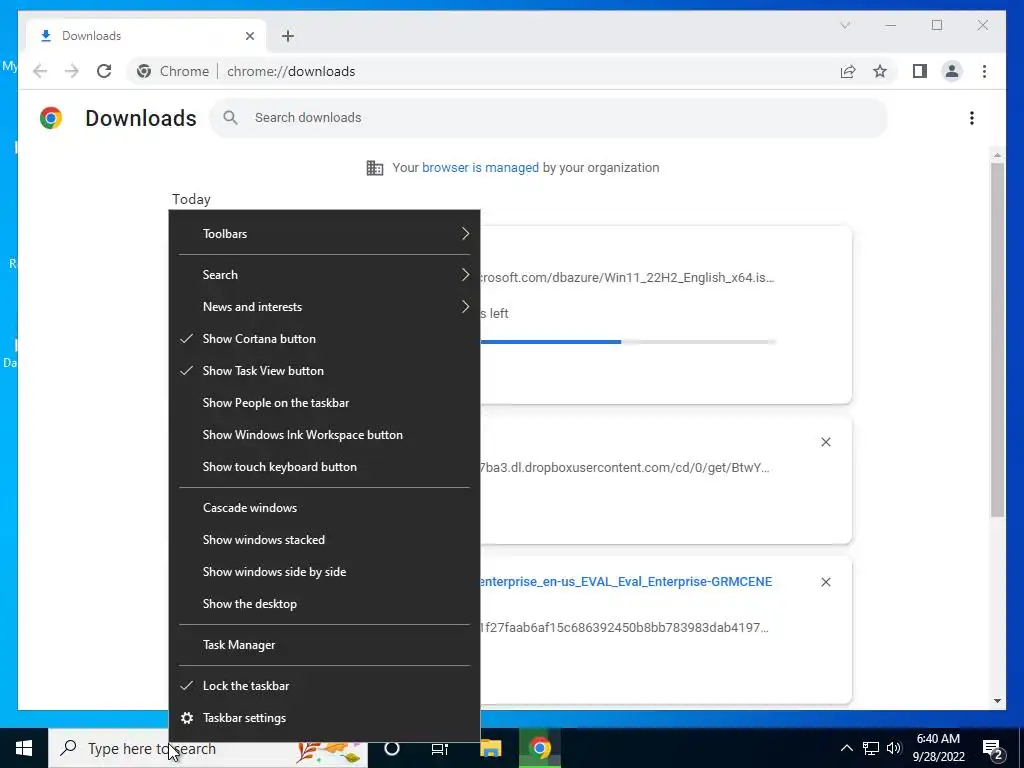Open the Windows Start menu
The height and width of the screenshot is (768, 1024).
point(24,748)
